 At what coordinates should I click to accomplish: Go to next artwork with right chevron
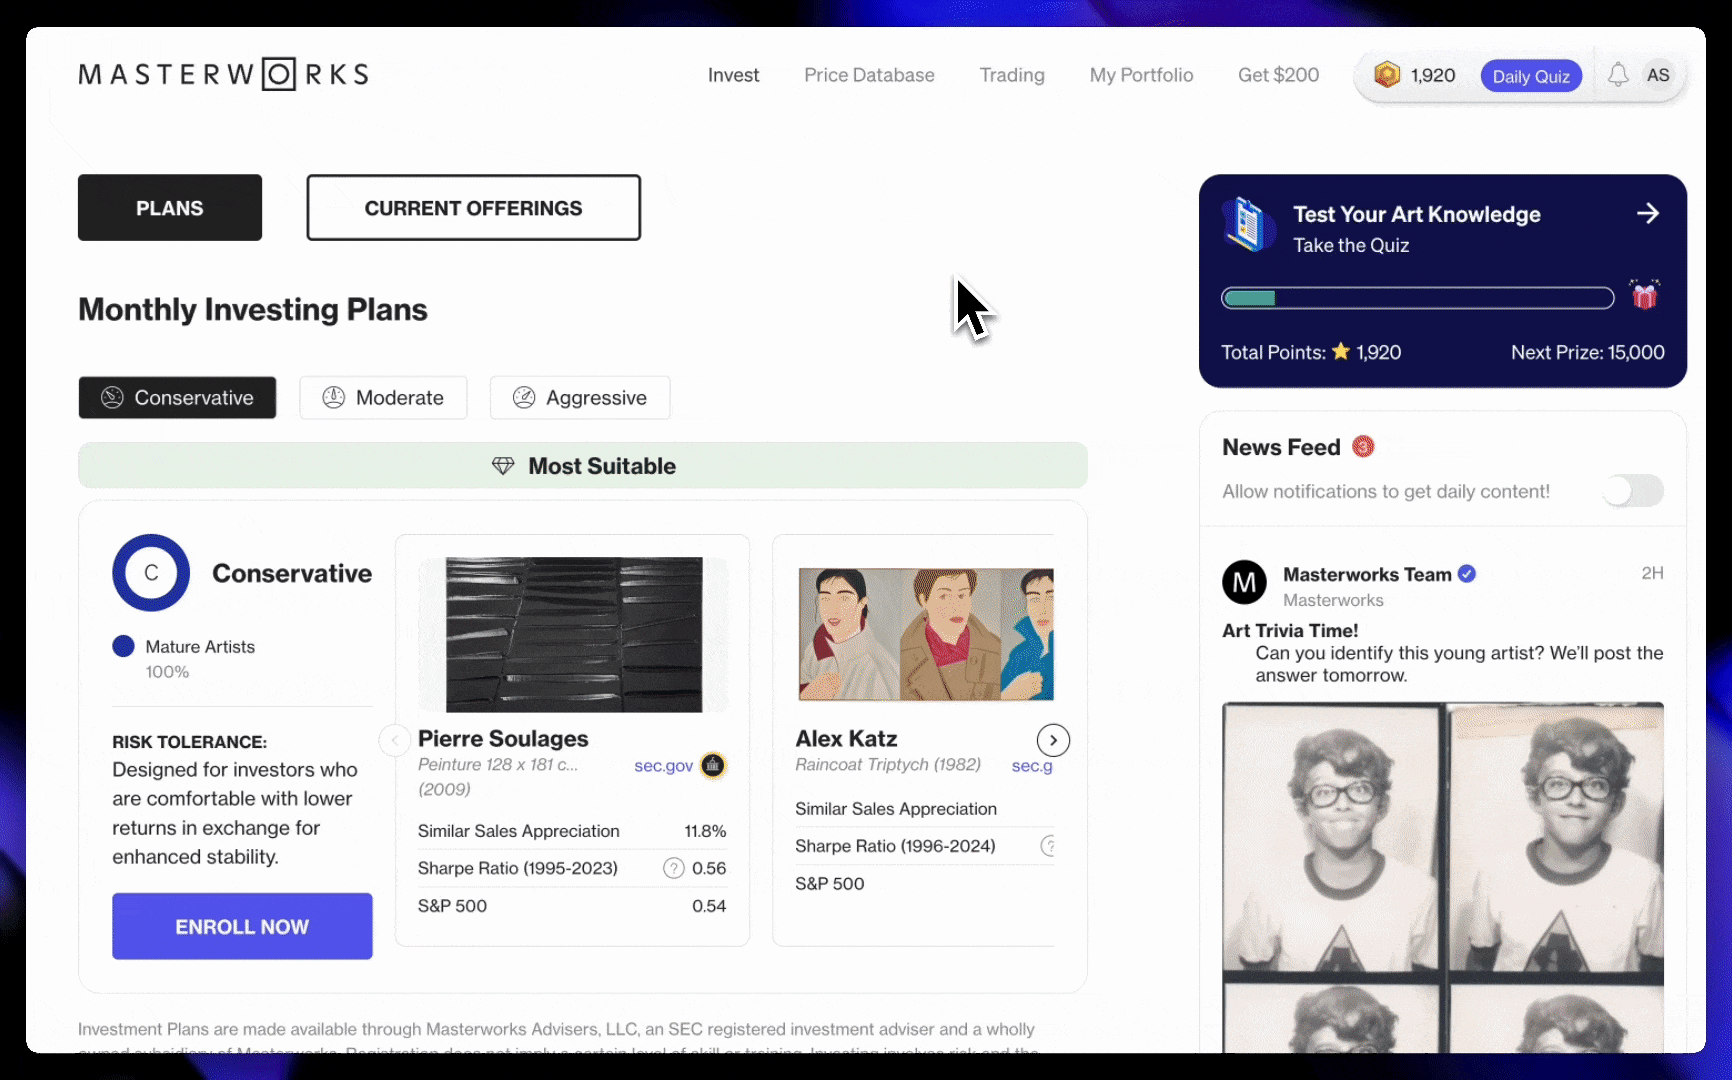coord(1053,740)
